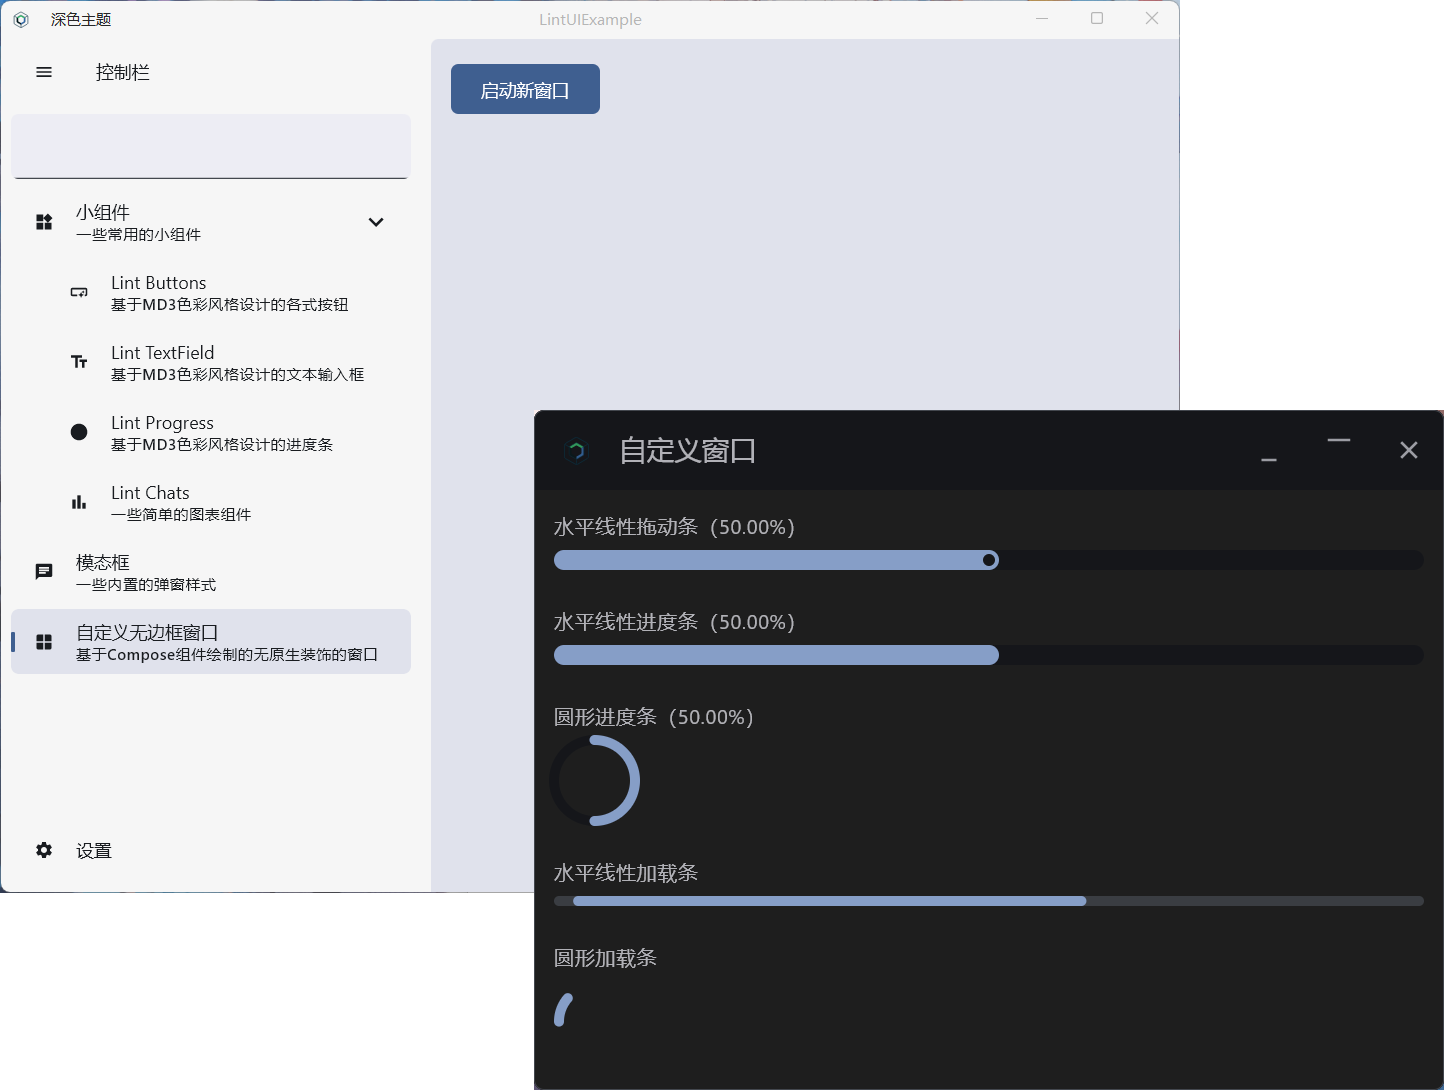This screenshot has height=1090, width=1444.
Task: Click the 水平线性加载条 loading bar
Action: 989,901
